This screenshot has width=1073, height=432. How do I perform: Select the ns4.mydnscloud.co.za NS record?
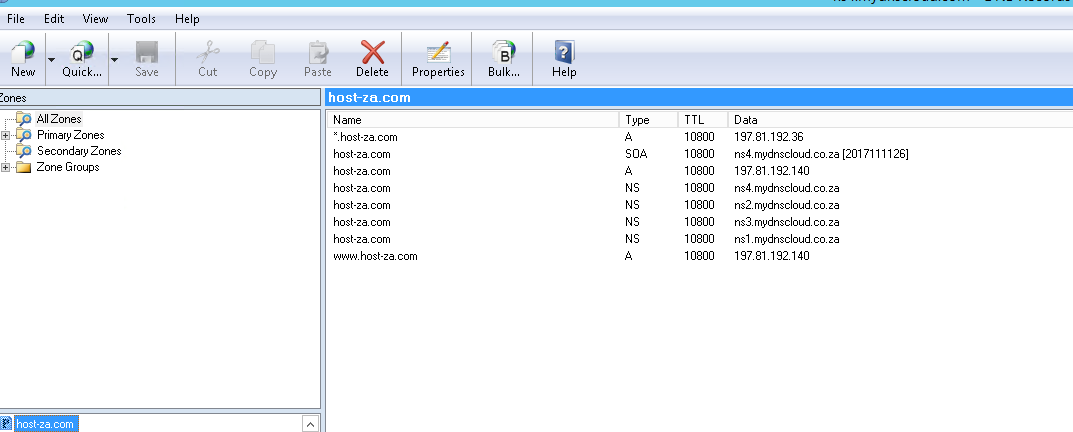tap(699, 188)
